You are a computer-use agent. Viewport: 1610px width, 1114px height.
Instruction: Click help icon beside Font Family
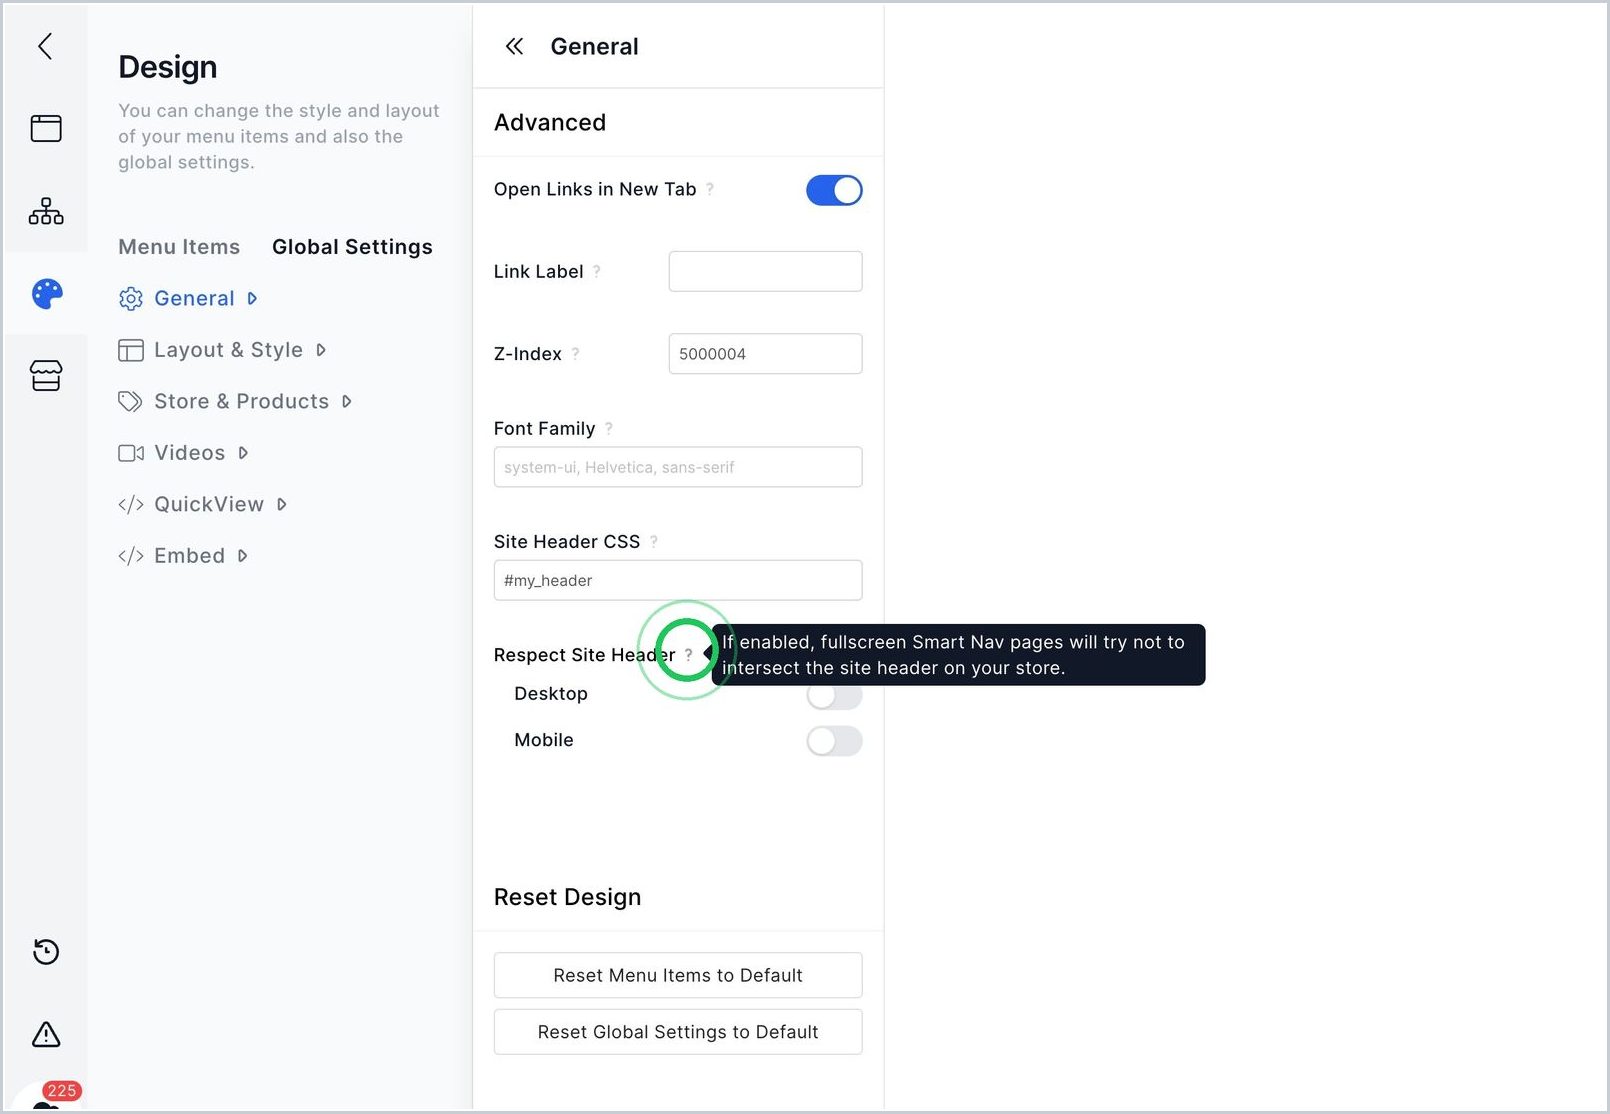coord(609,428)
